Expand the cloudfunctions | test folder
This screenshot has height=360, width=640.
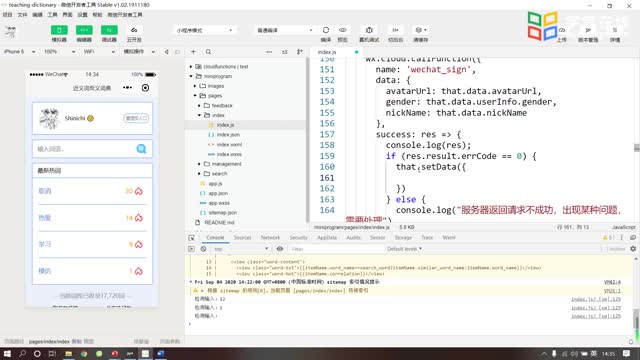tap(191, 67)
